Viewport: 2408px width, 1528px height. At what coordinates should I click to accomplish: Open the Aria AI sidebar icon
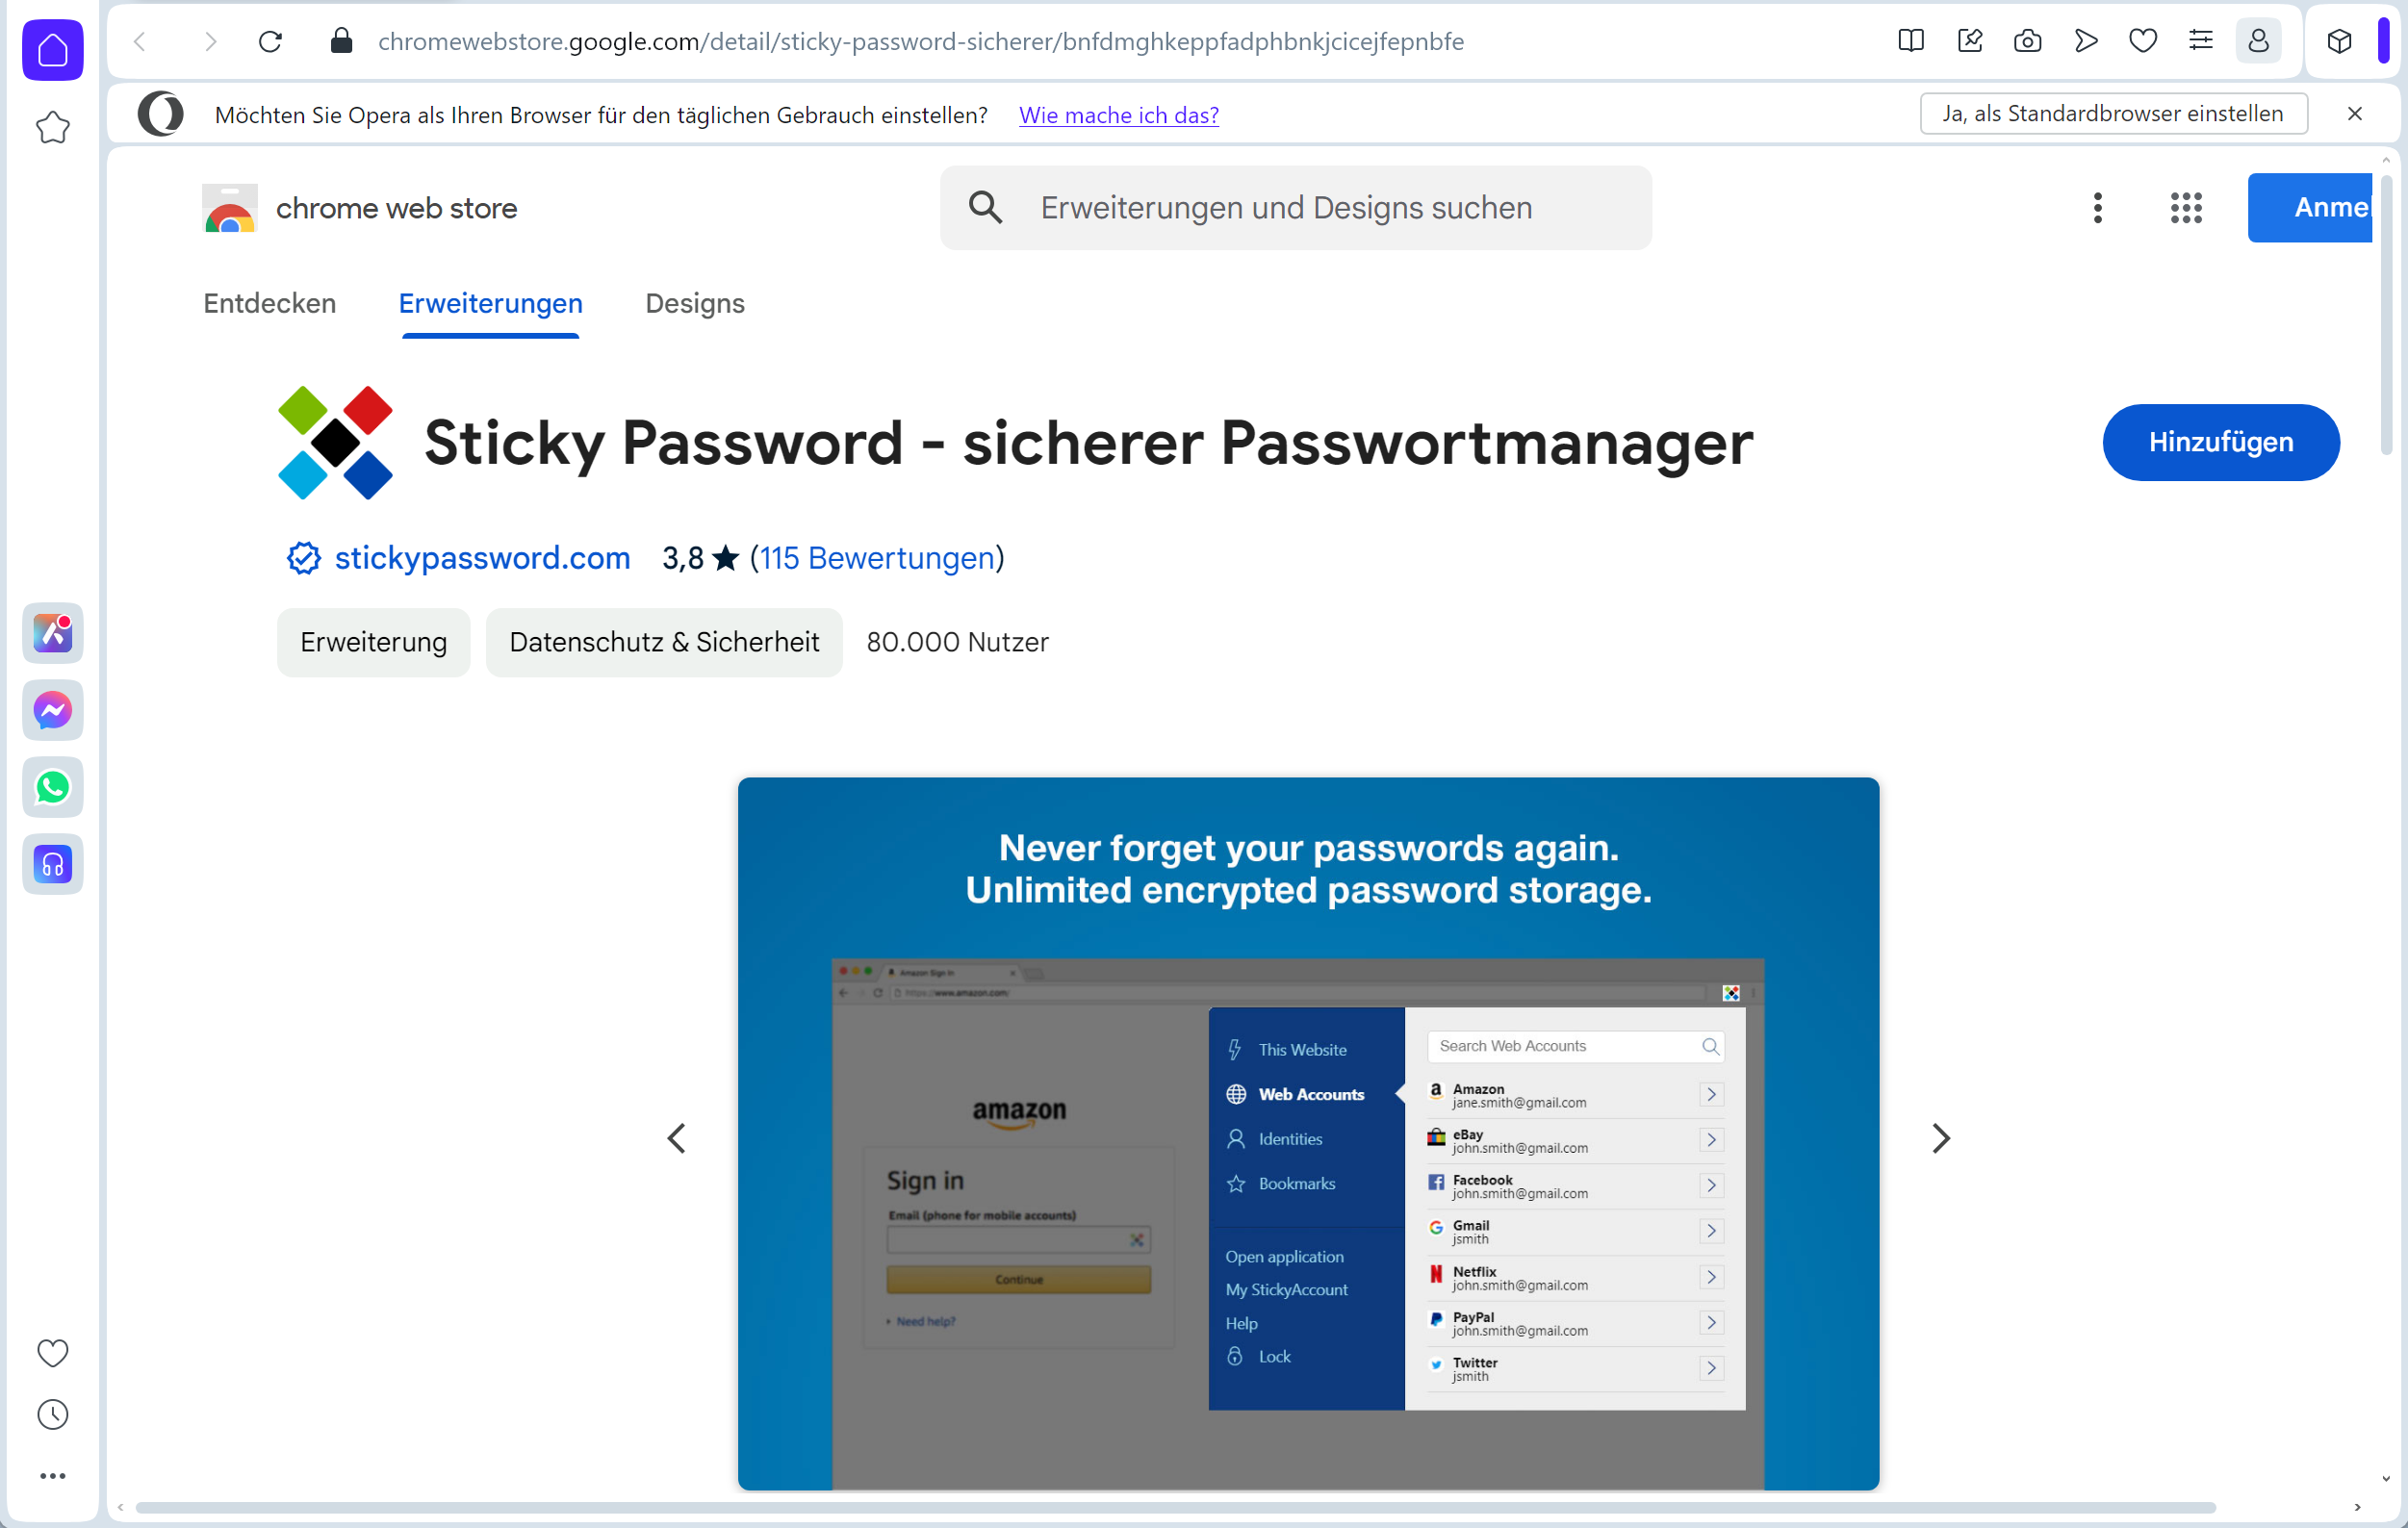pyautogui.click(x=52, y=633)
